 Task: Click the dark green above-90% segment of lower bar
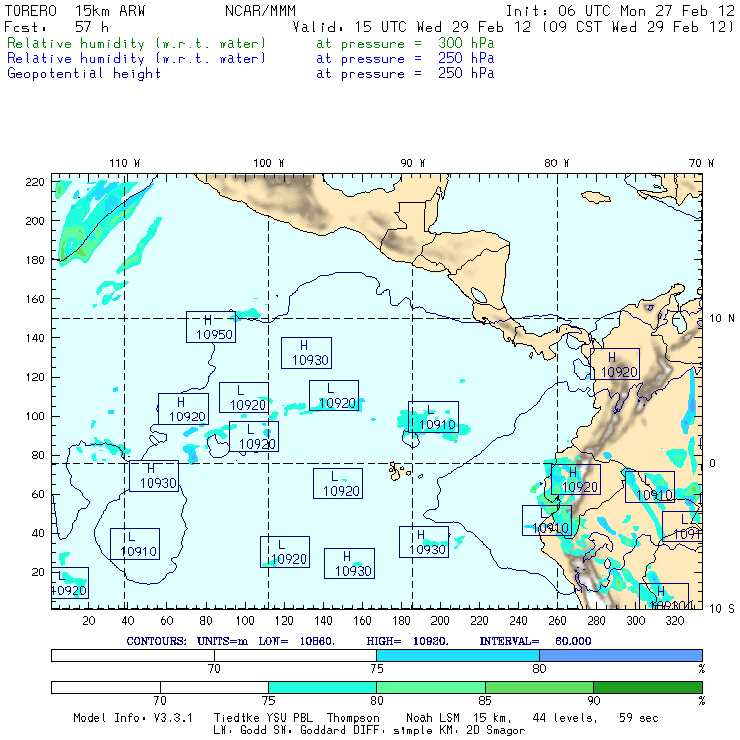click(x=648, y=687)
